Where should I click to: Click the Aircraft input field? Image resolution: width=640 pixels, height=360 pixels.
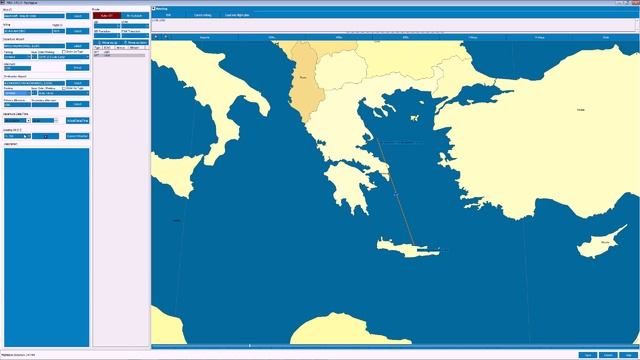coord(34,16)
